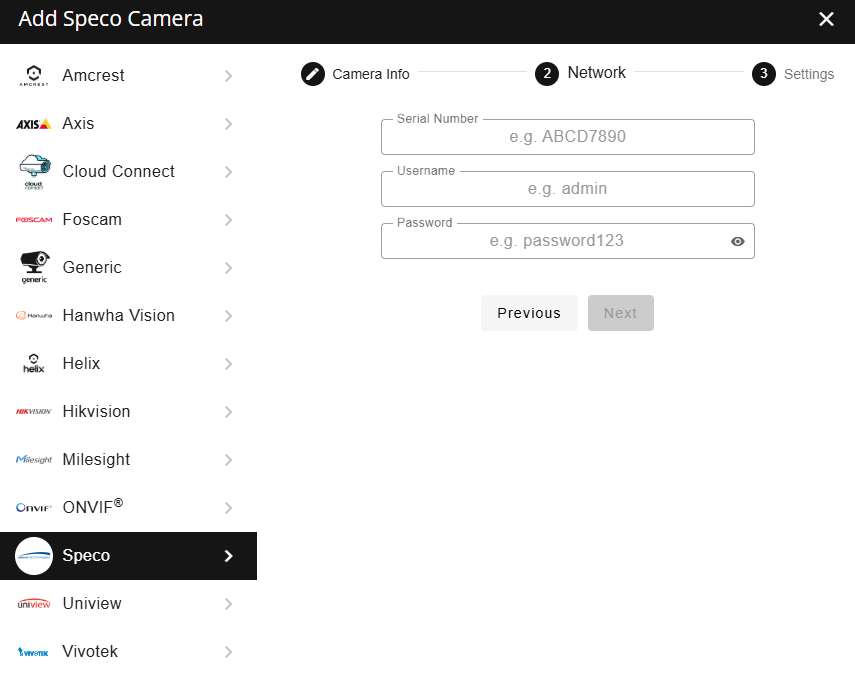Close the Add Speco Camera dialog
This screenshot has height=679, width=855.
(826, 19)
